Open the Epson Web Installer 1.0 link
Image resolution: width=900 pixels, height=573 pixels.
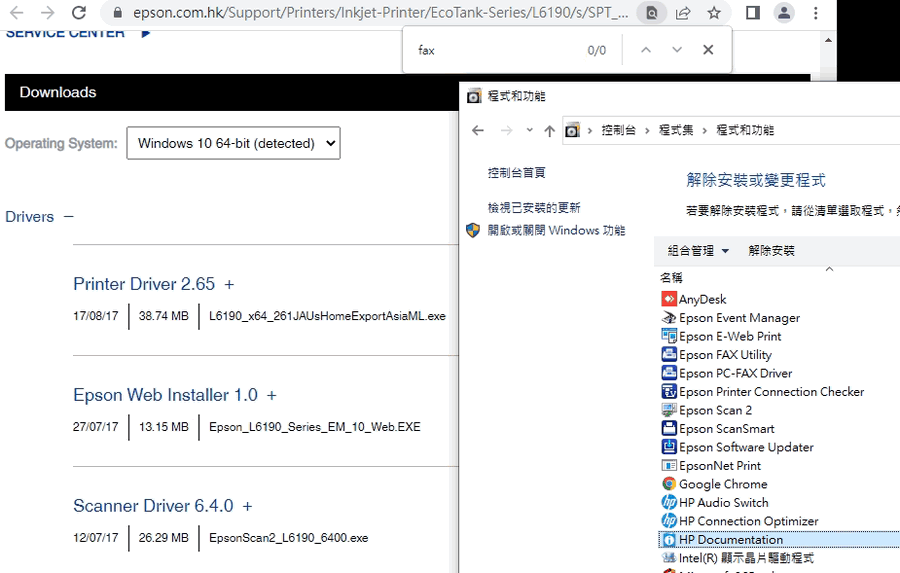(x=165, y=395)
